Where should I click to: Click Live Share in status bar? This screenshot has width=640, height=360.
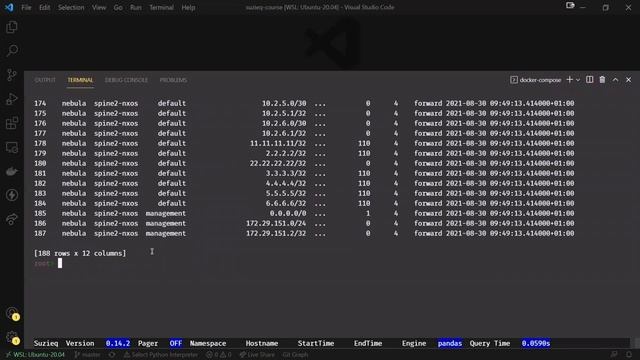tap(257, 355)
